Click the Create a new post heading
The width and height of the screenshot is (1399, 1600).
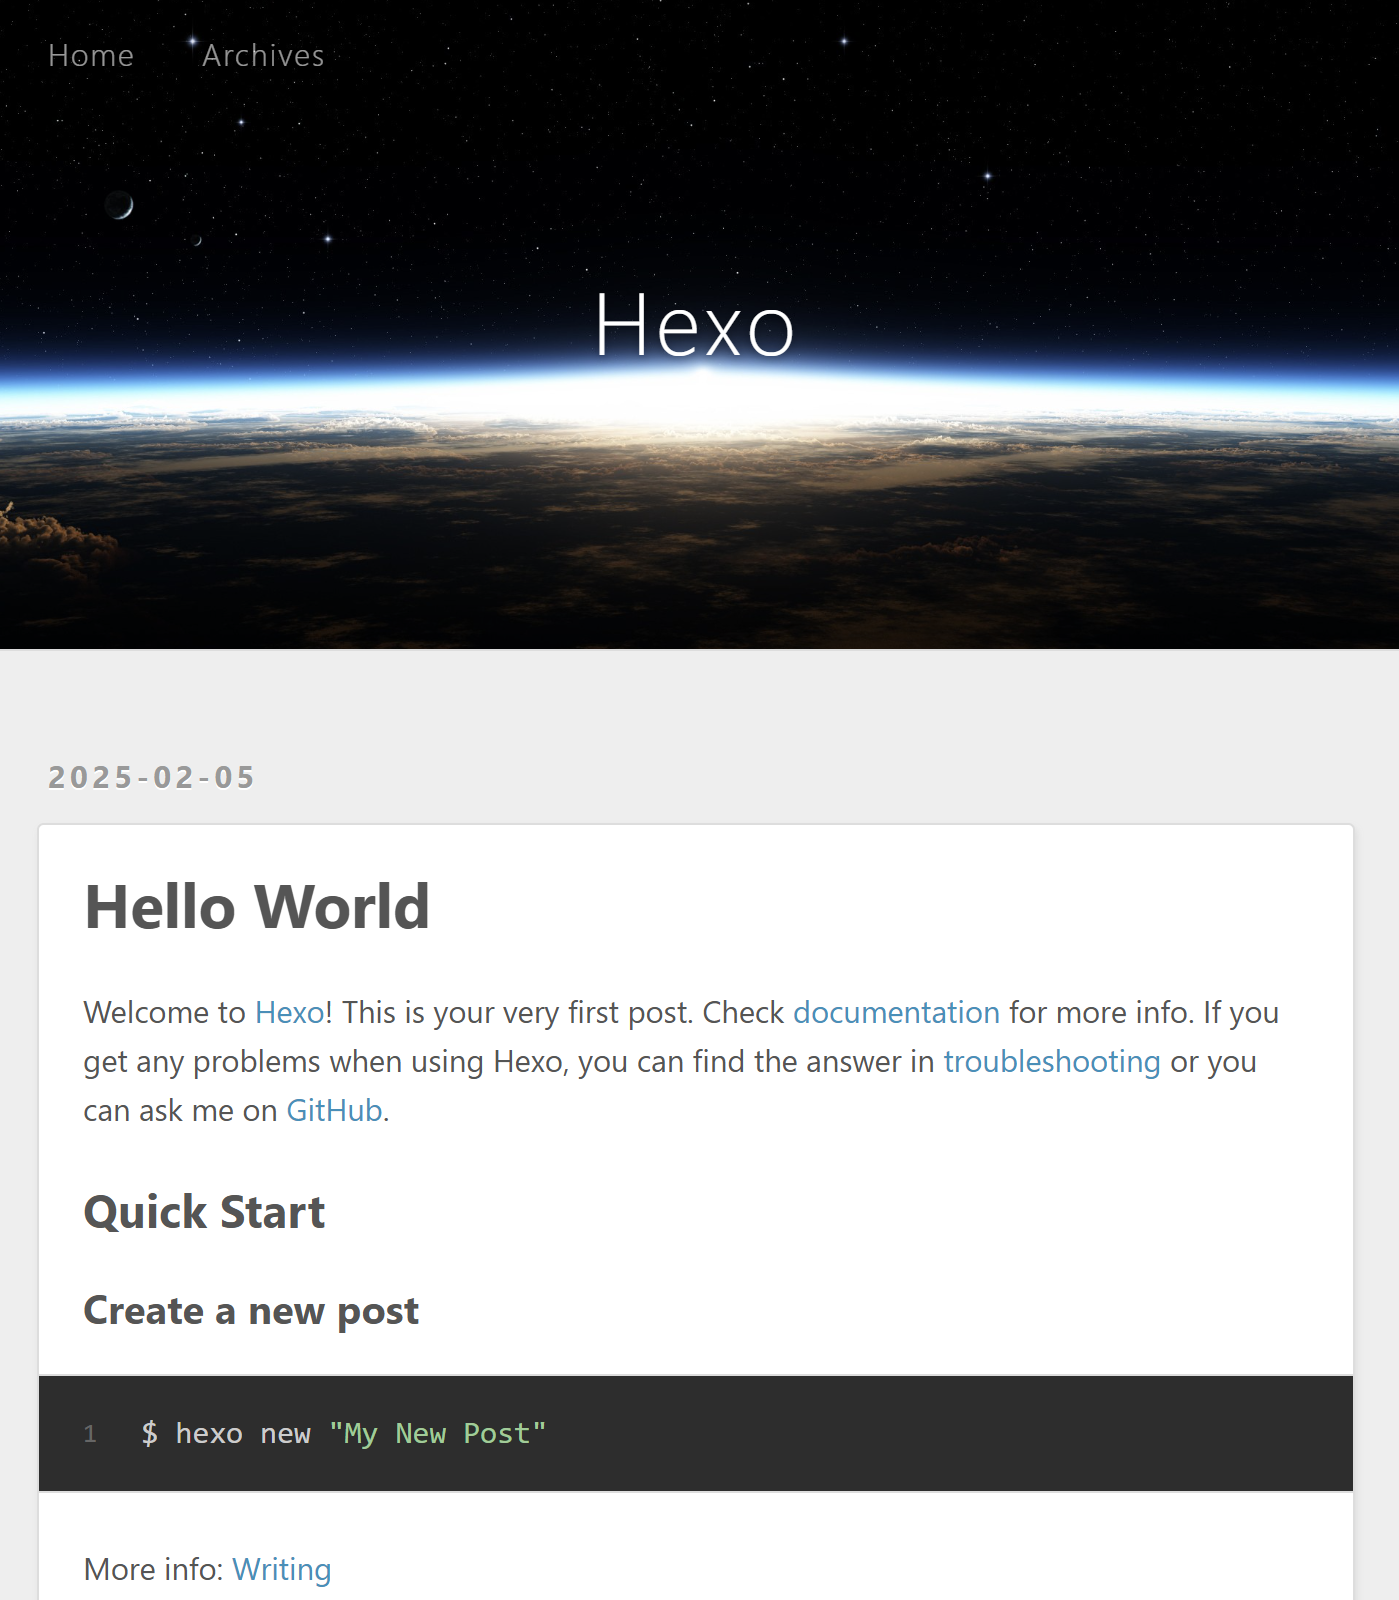coord(251,1311)
